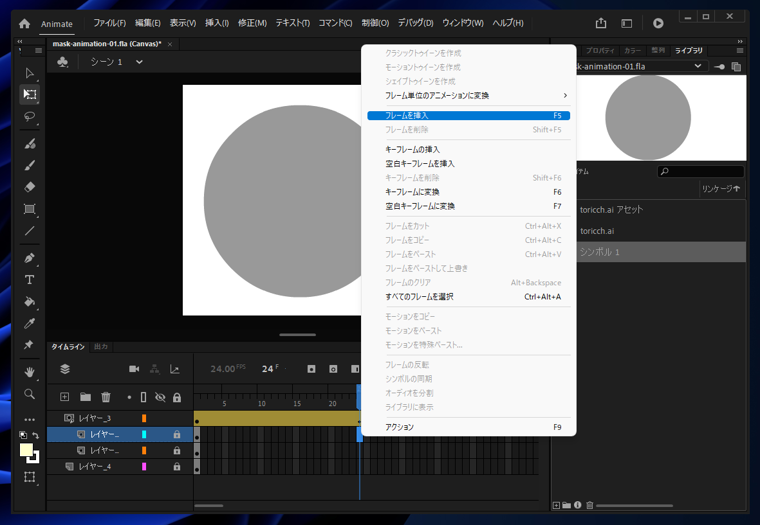Select the Zoom magnifier tool
The width and height of the screenshot is (760, 525).
[29, 395]
